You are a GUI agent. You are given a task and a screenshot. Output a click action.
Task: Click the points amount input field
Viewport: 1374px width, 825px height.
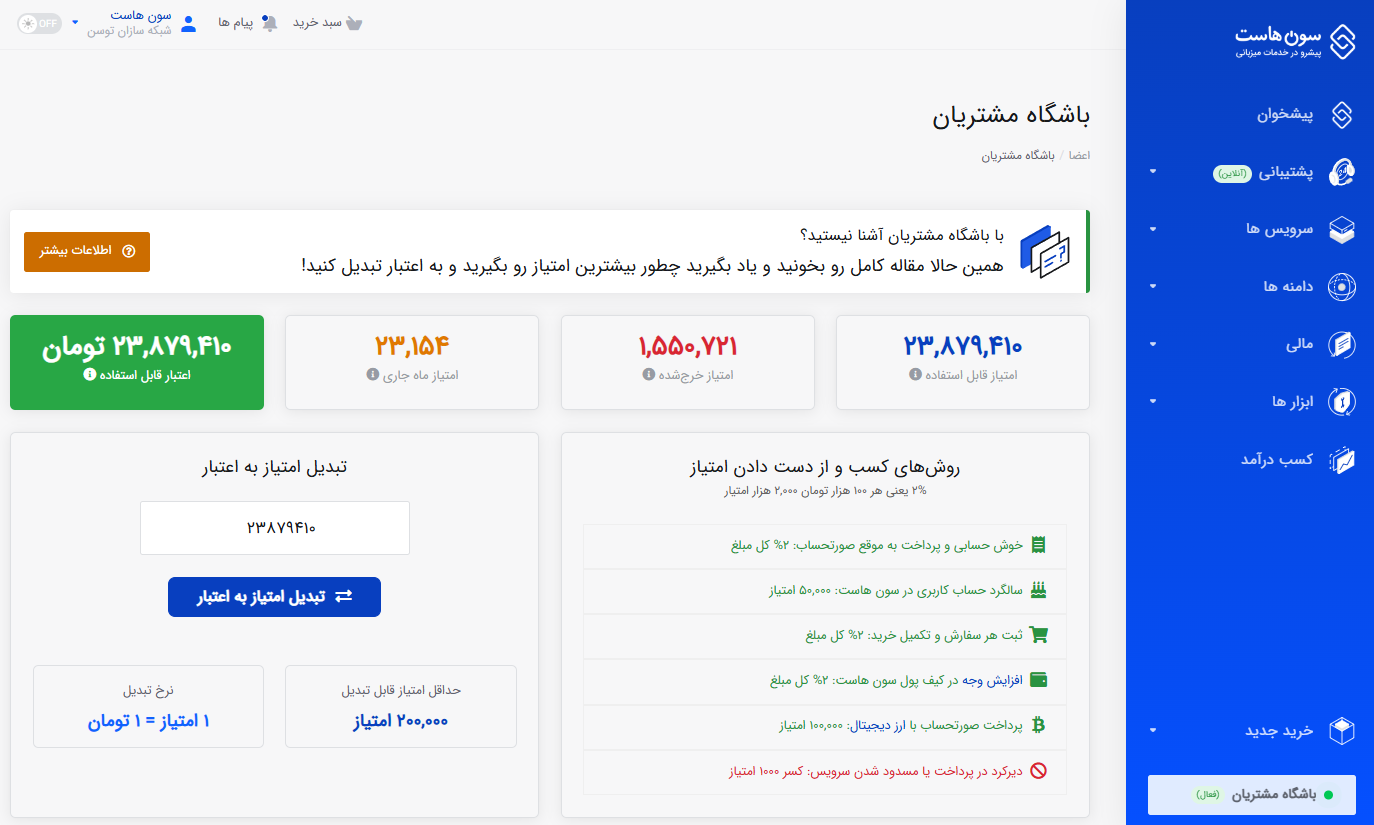click(x=275, y=528)
